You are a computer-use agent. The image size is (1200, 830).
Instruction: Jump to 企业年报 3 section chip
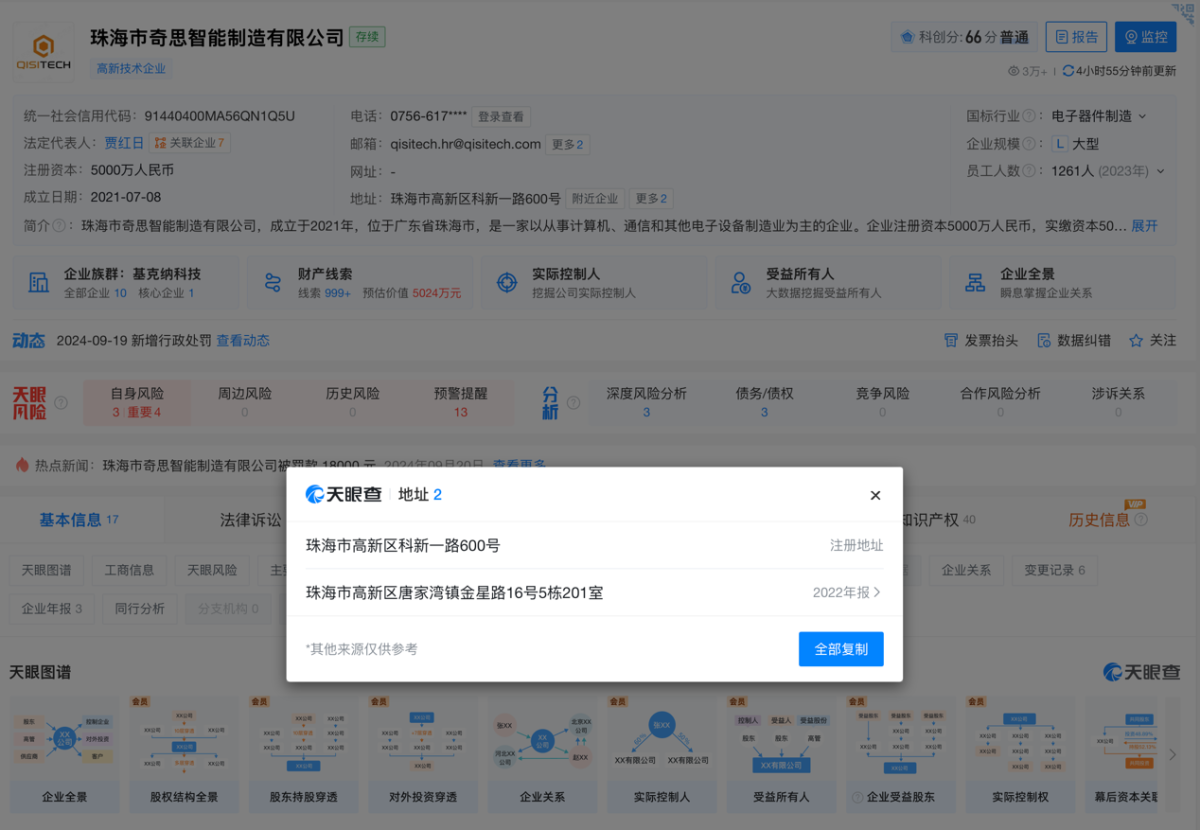(52, 608)
